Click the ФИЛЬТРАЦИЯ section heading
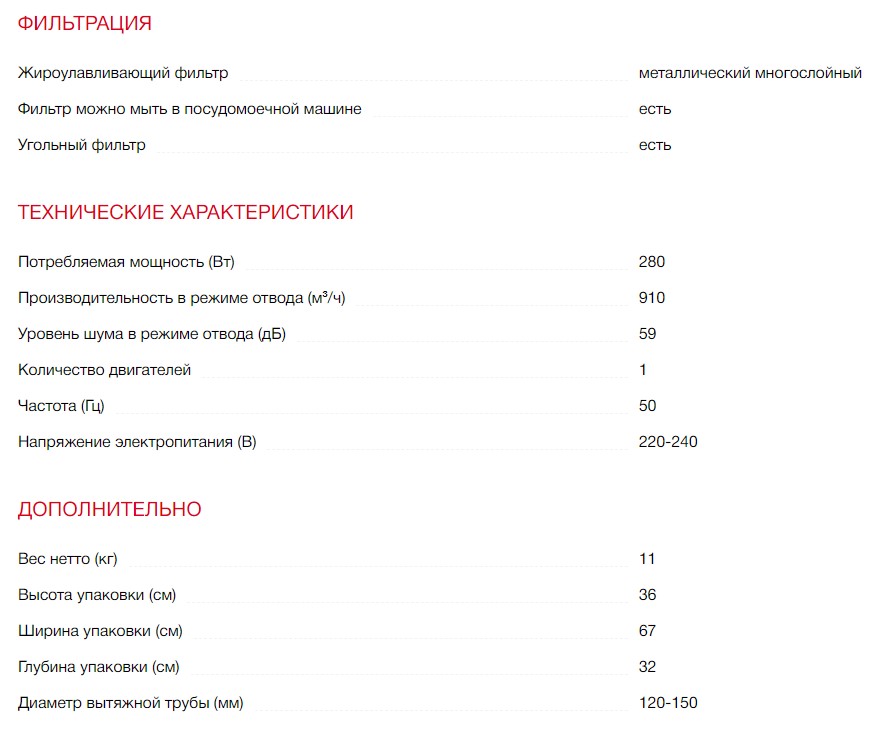The image size is (878, 732). pos(85,23)
